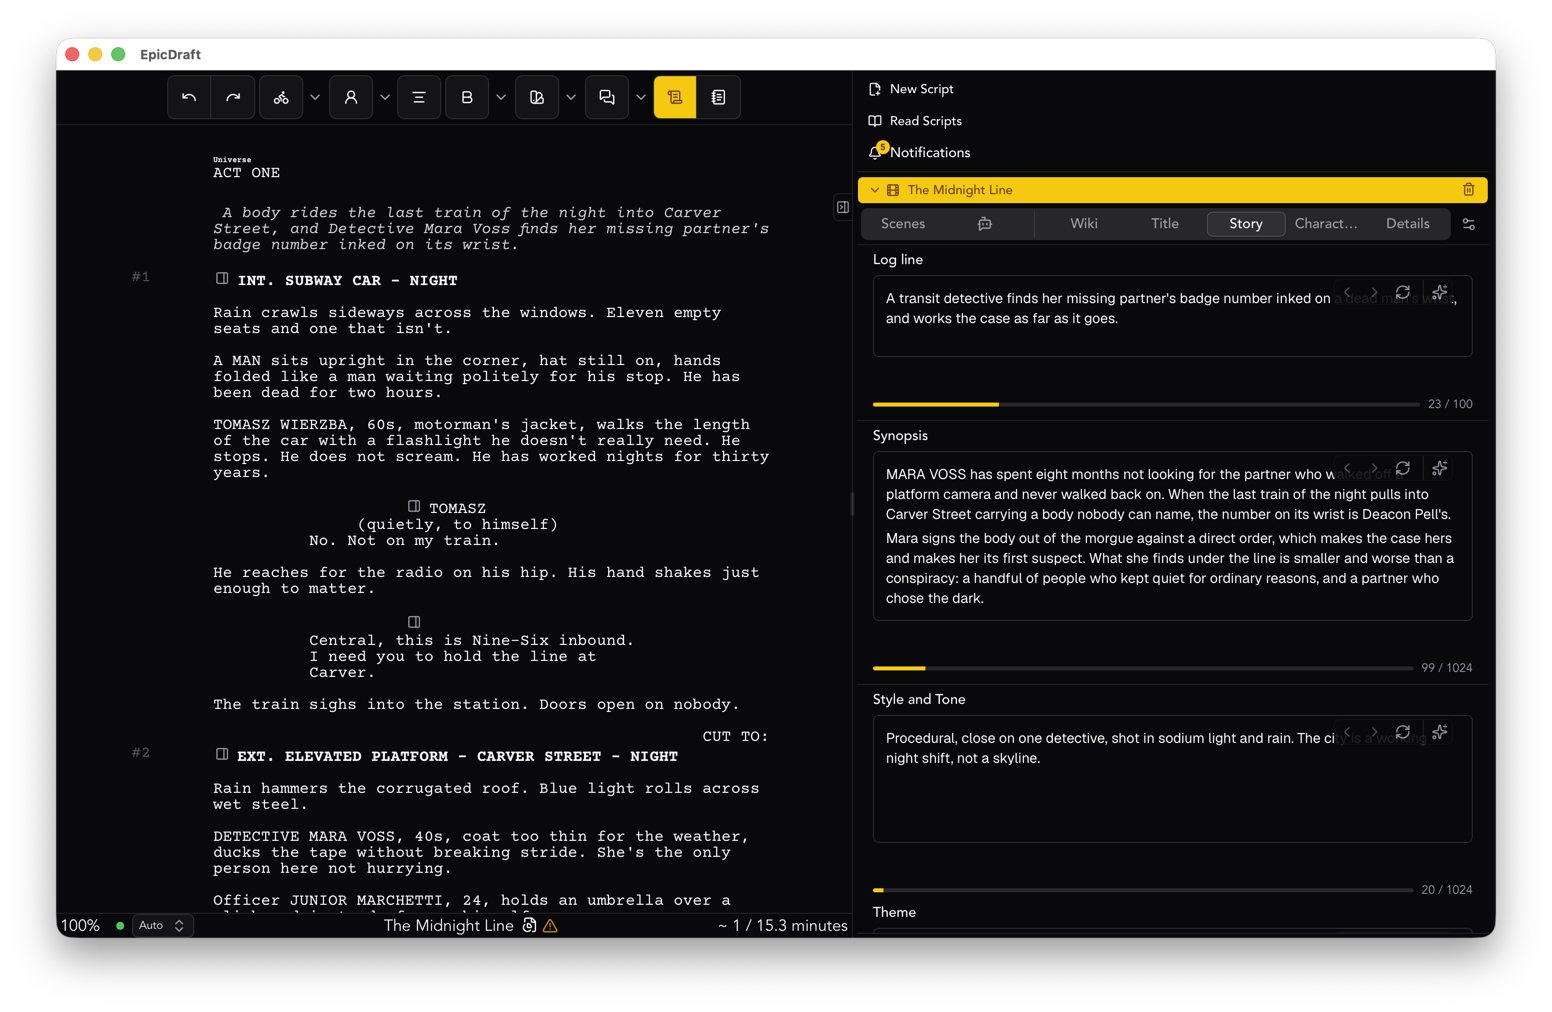This screenshot has width=1552, height=1012.
Task: Click into the Log line text field
Action: click(x=1172, y=316)
